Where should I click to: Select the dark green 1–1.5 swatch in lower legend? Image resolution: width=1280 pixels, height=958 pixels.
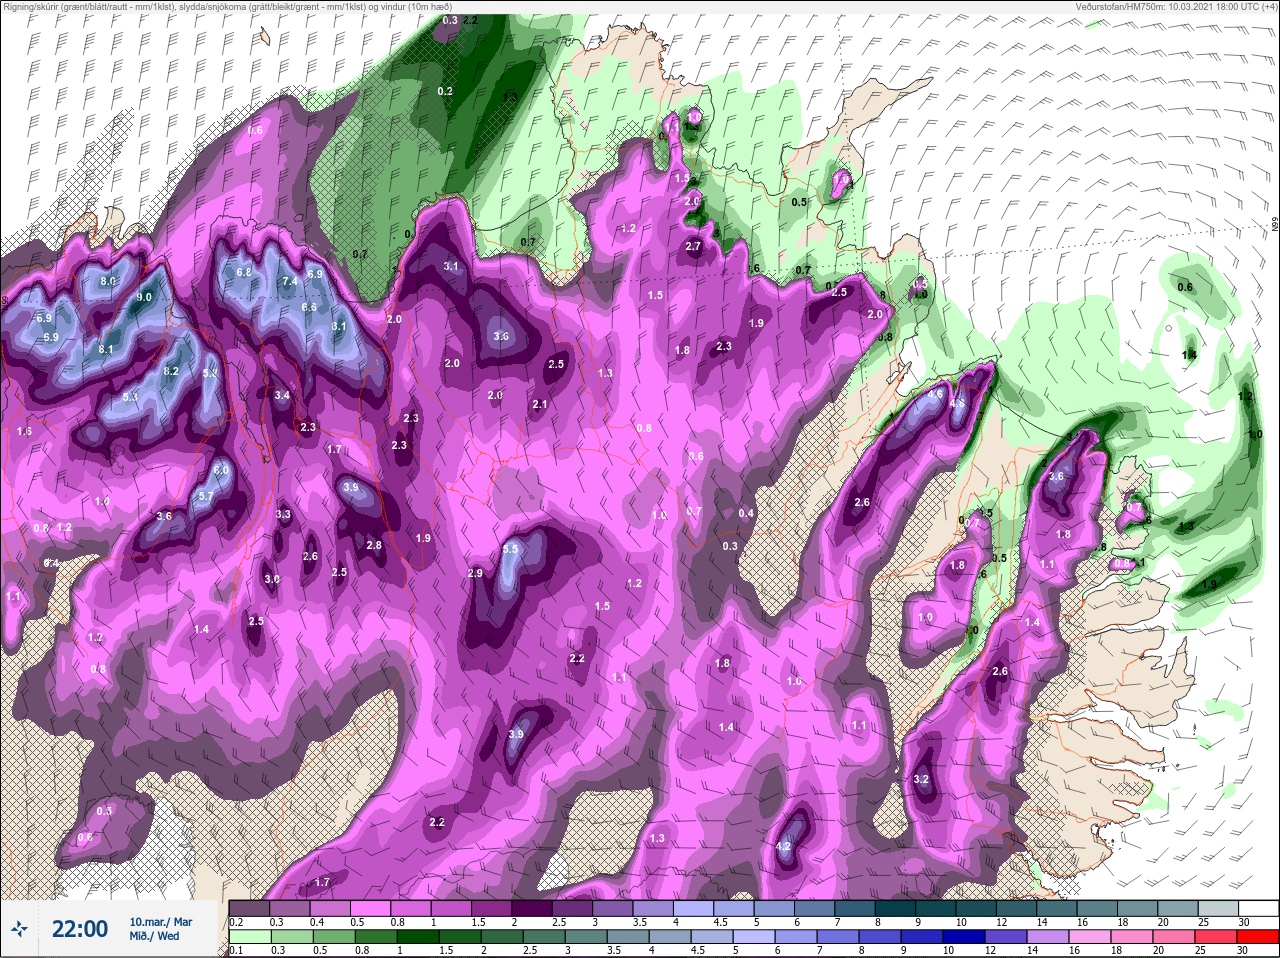pos(418,936)
